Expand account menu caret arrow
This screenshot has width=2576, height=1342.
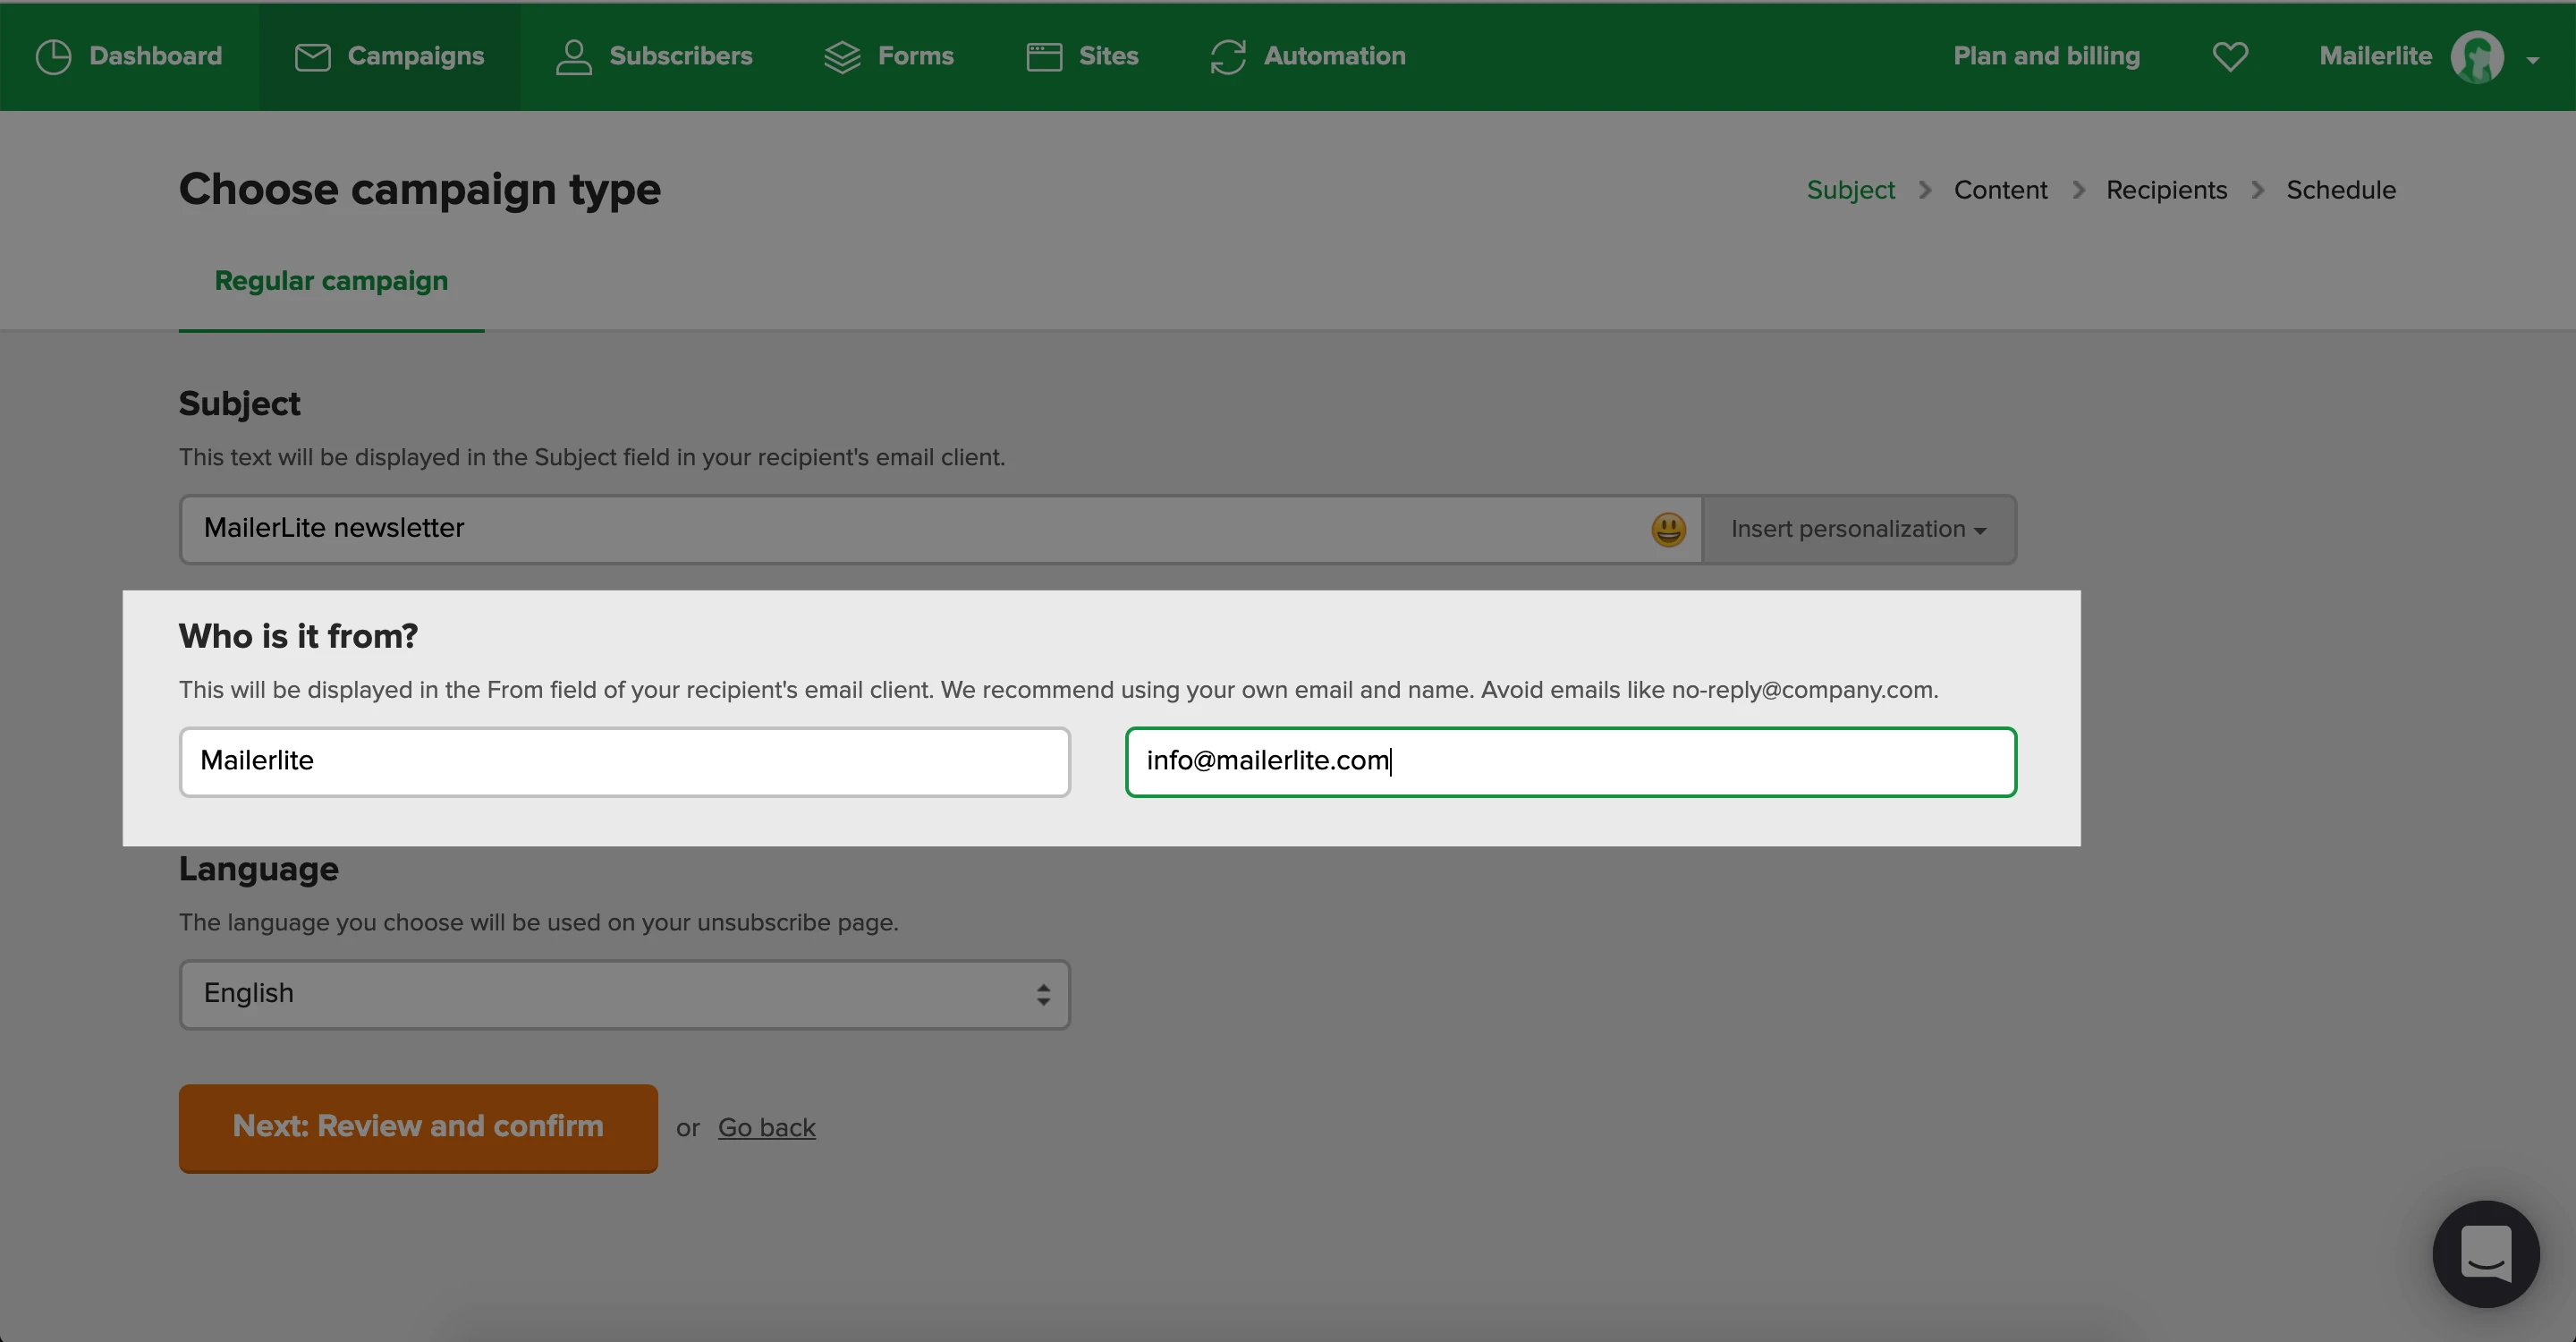point(2532,60)
